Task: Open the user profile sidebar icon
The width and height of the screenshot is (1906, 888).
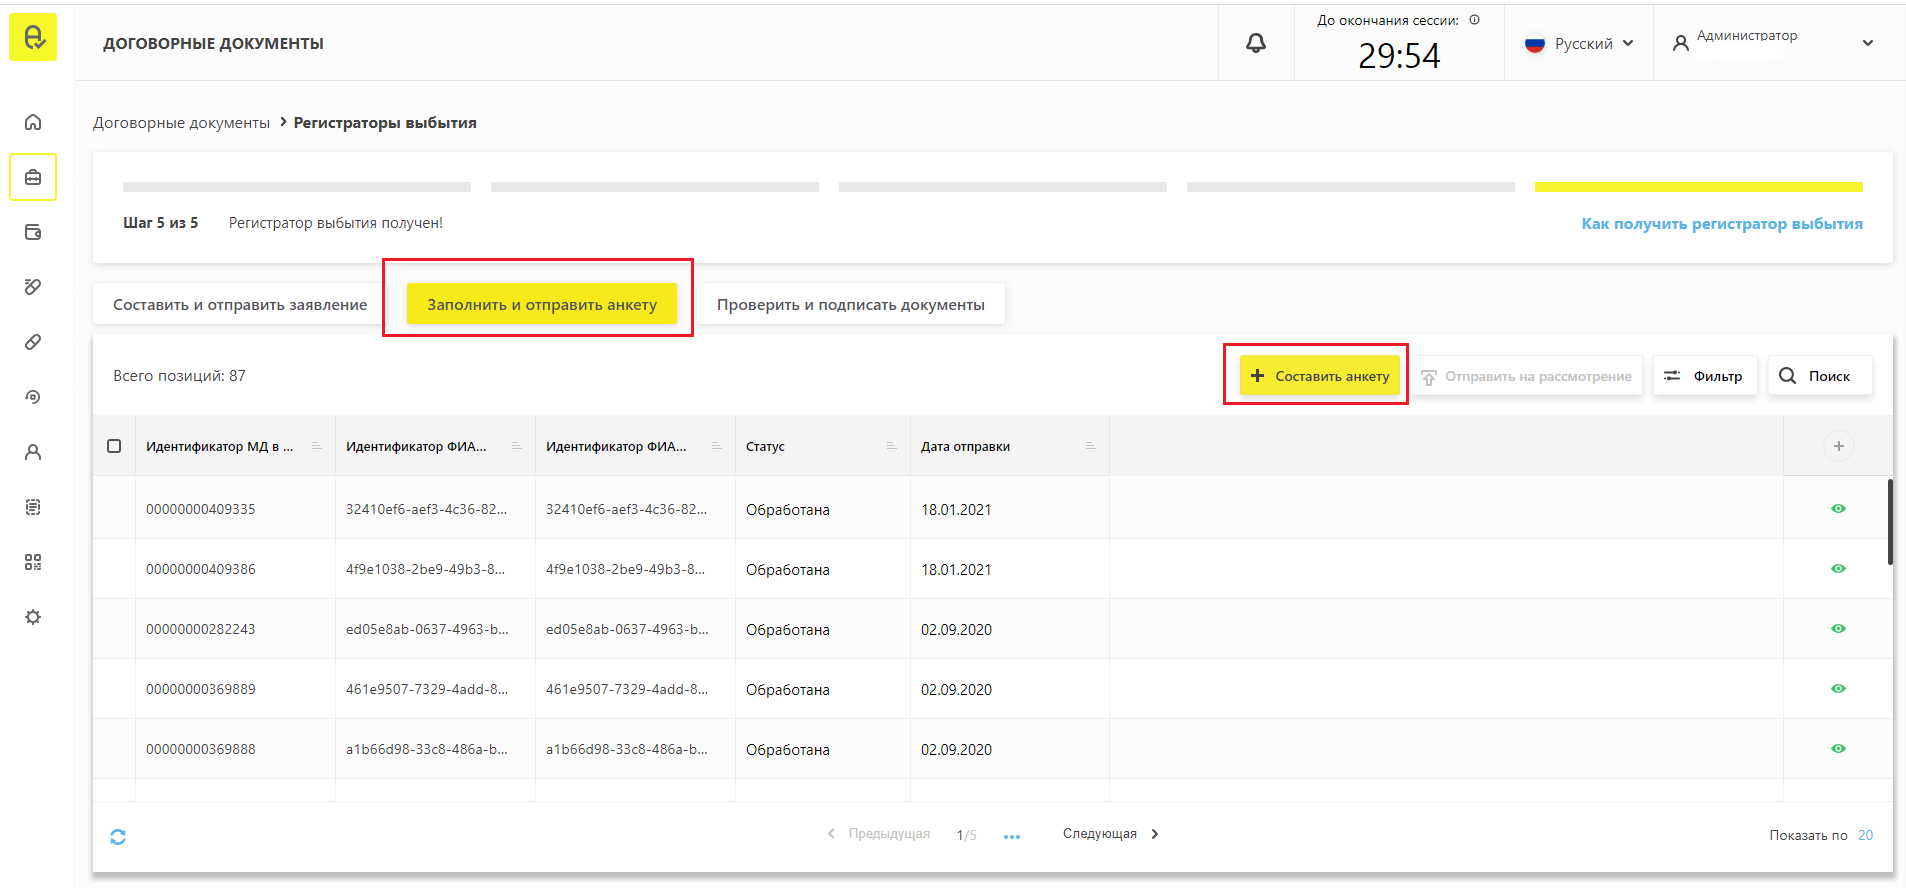Action: [33, 452]
